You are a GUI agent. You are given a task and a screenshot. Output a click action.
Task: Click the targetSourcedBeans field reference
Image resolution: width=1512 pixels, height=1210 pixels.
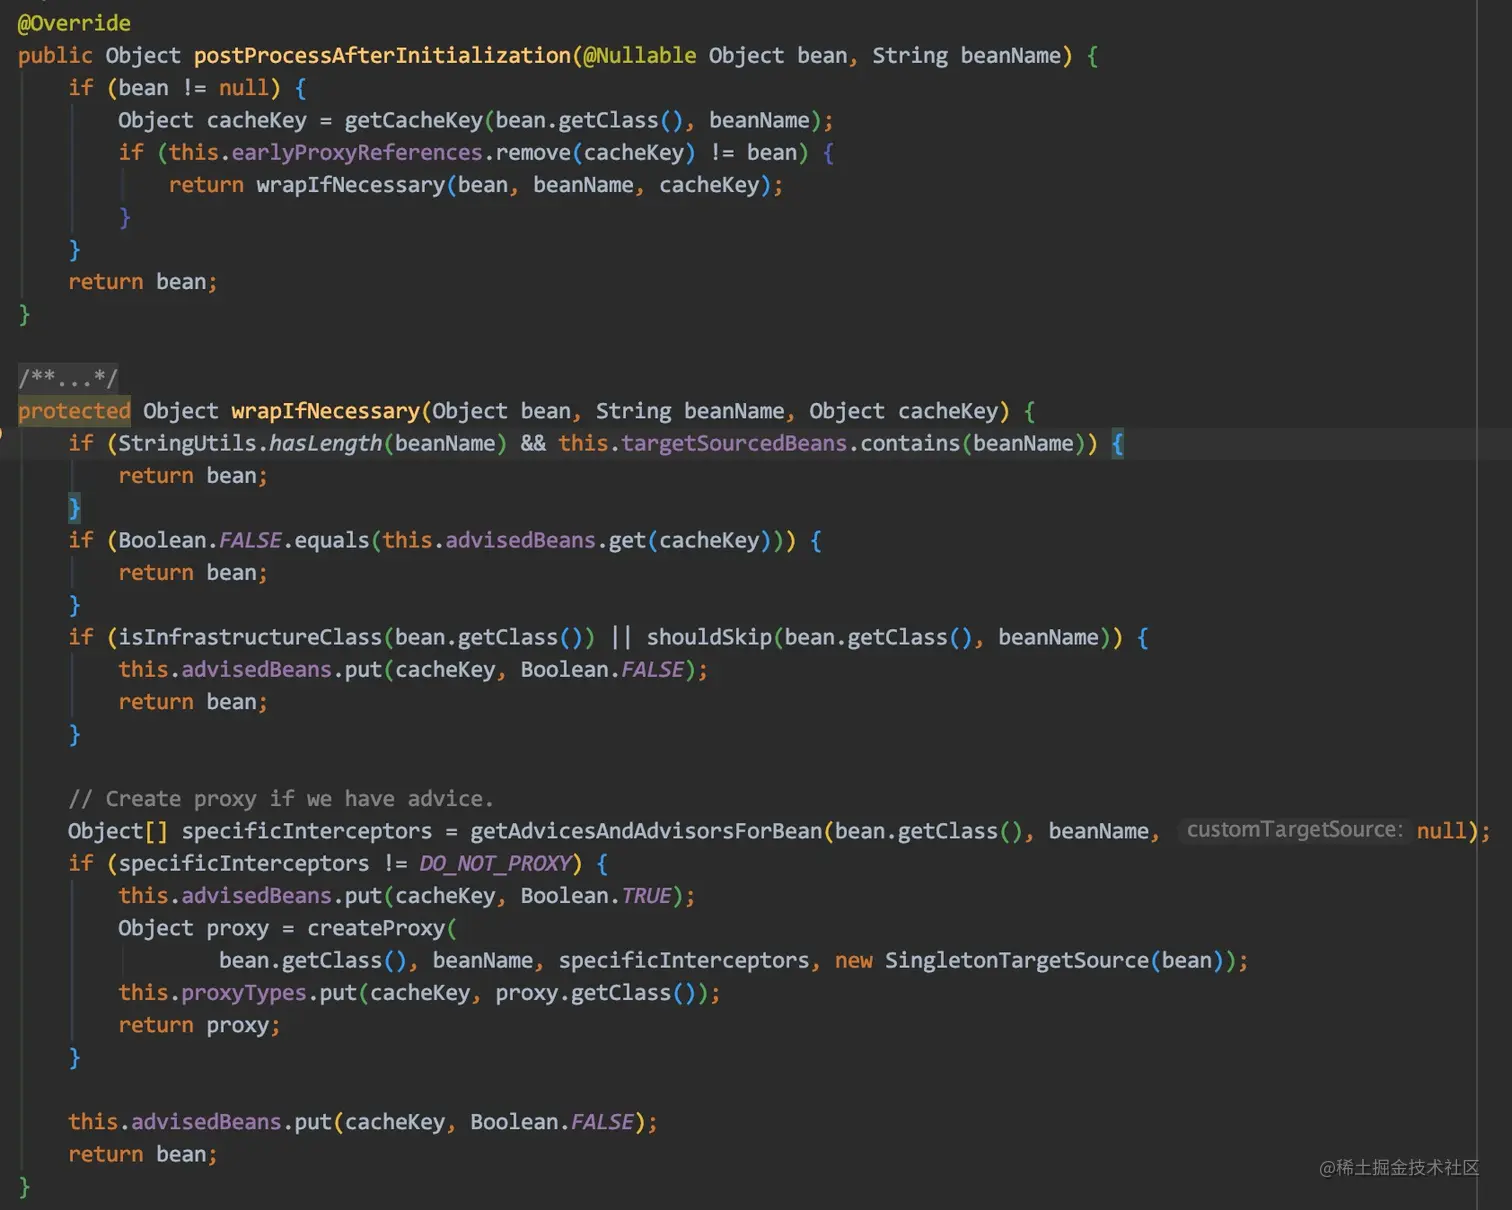pos(733,443)
